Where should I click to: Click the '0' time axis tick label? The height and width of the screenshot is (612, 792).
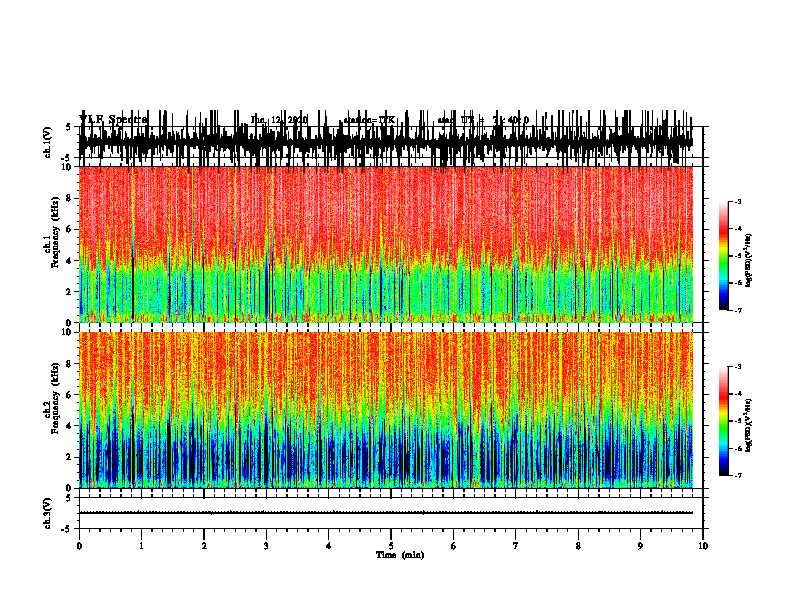point(79,546)
